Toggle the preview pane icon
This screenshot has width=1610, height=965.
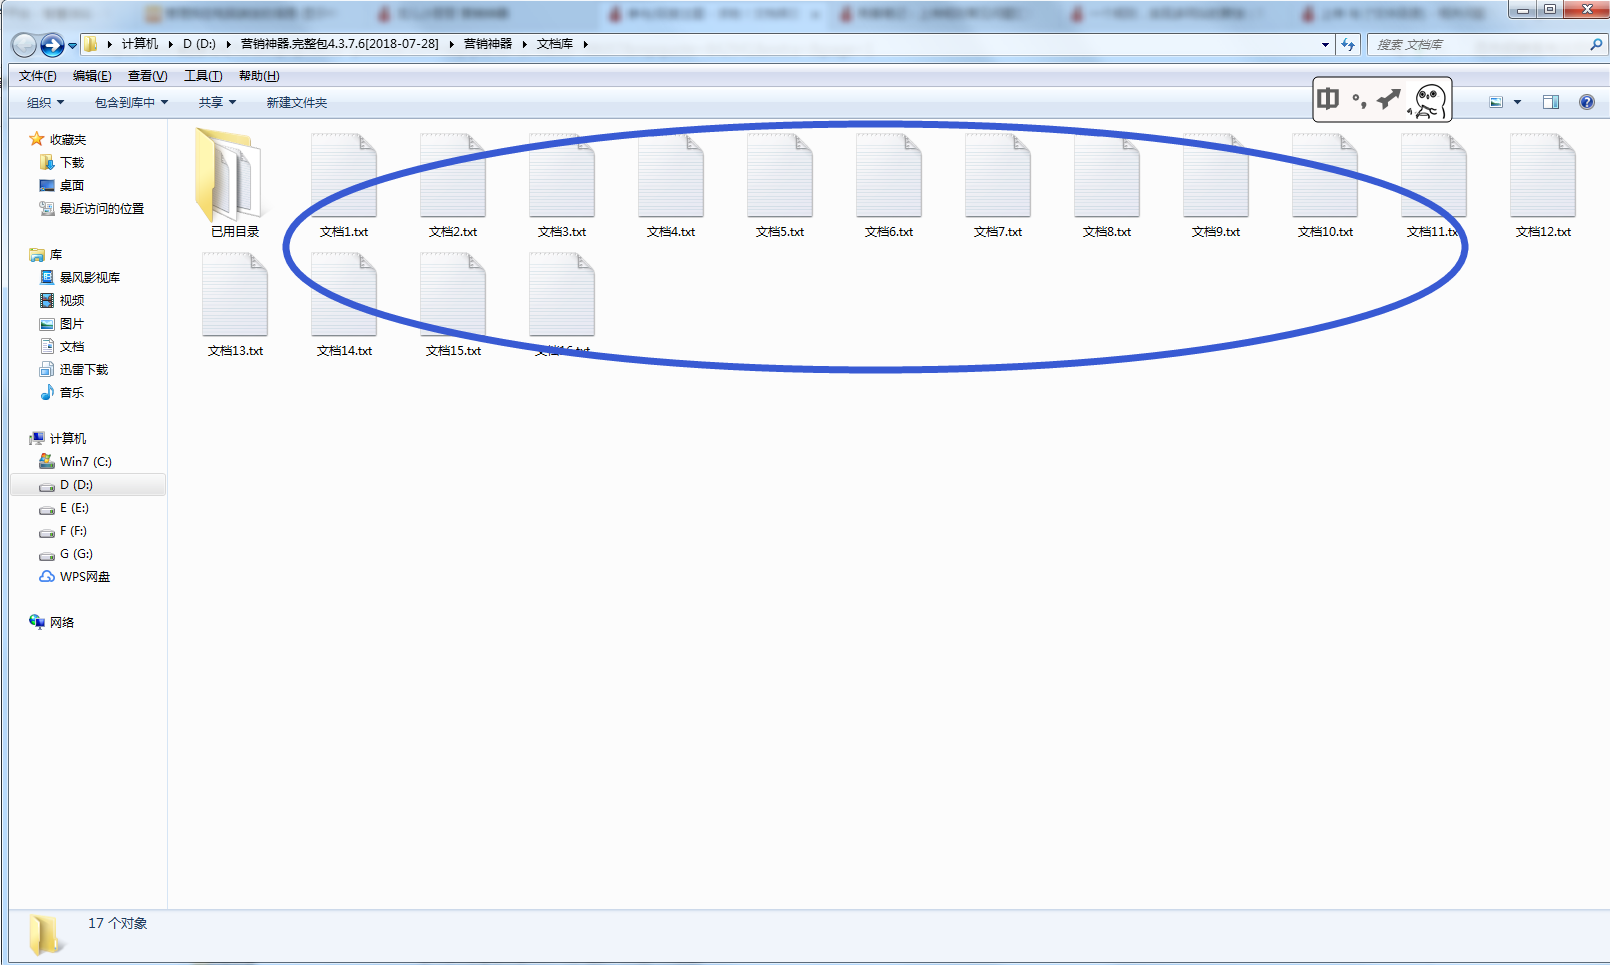pos(1550,102)
